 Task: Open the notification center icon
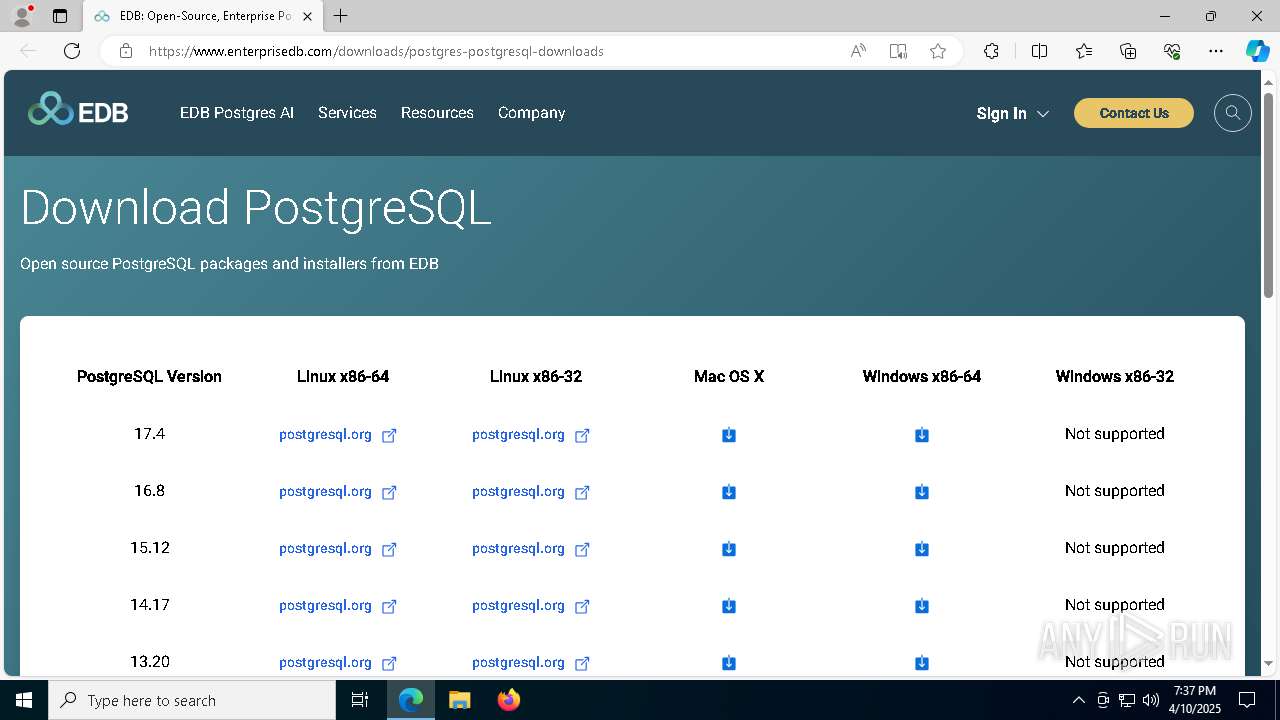1247,700
